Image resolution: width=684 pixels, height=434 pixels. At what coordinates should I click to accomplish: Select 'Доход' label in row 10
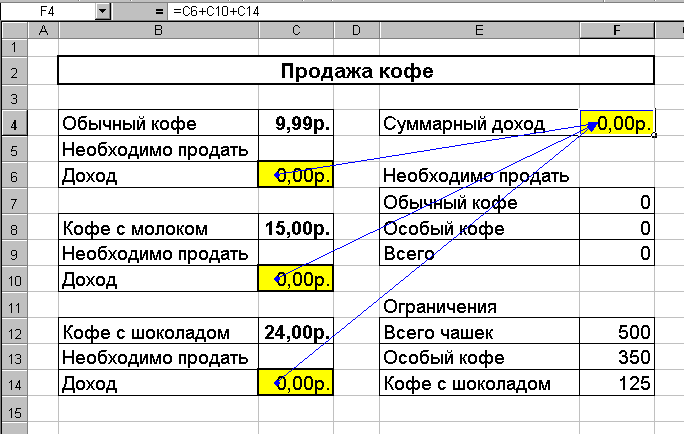[x=158, y=279]
